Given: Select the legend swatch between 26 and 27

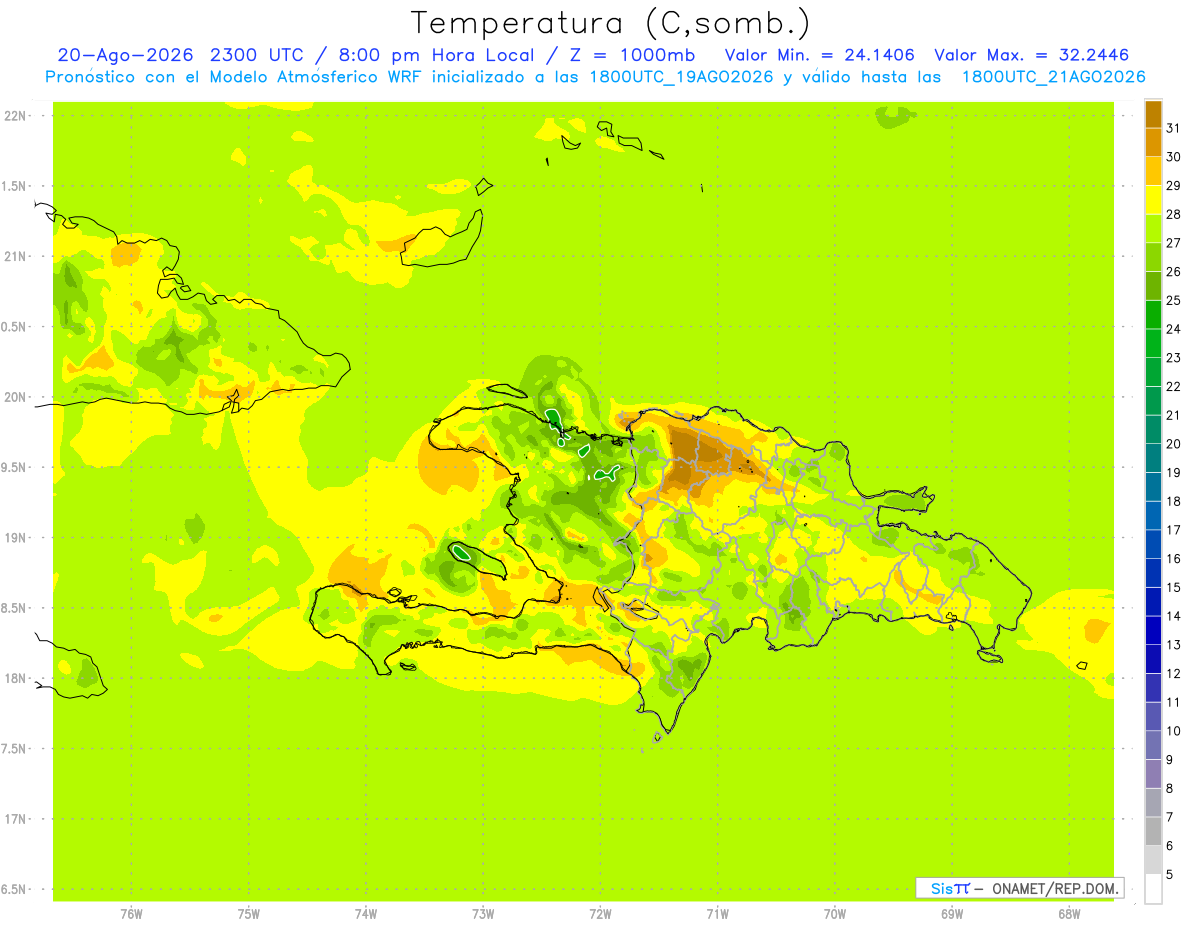Looking at the screenshot, I should point(1153,257).
